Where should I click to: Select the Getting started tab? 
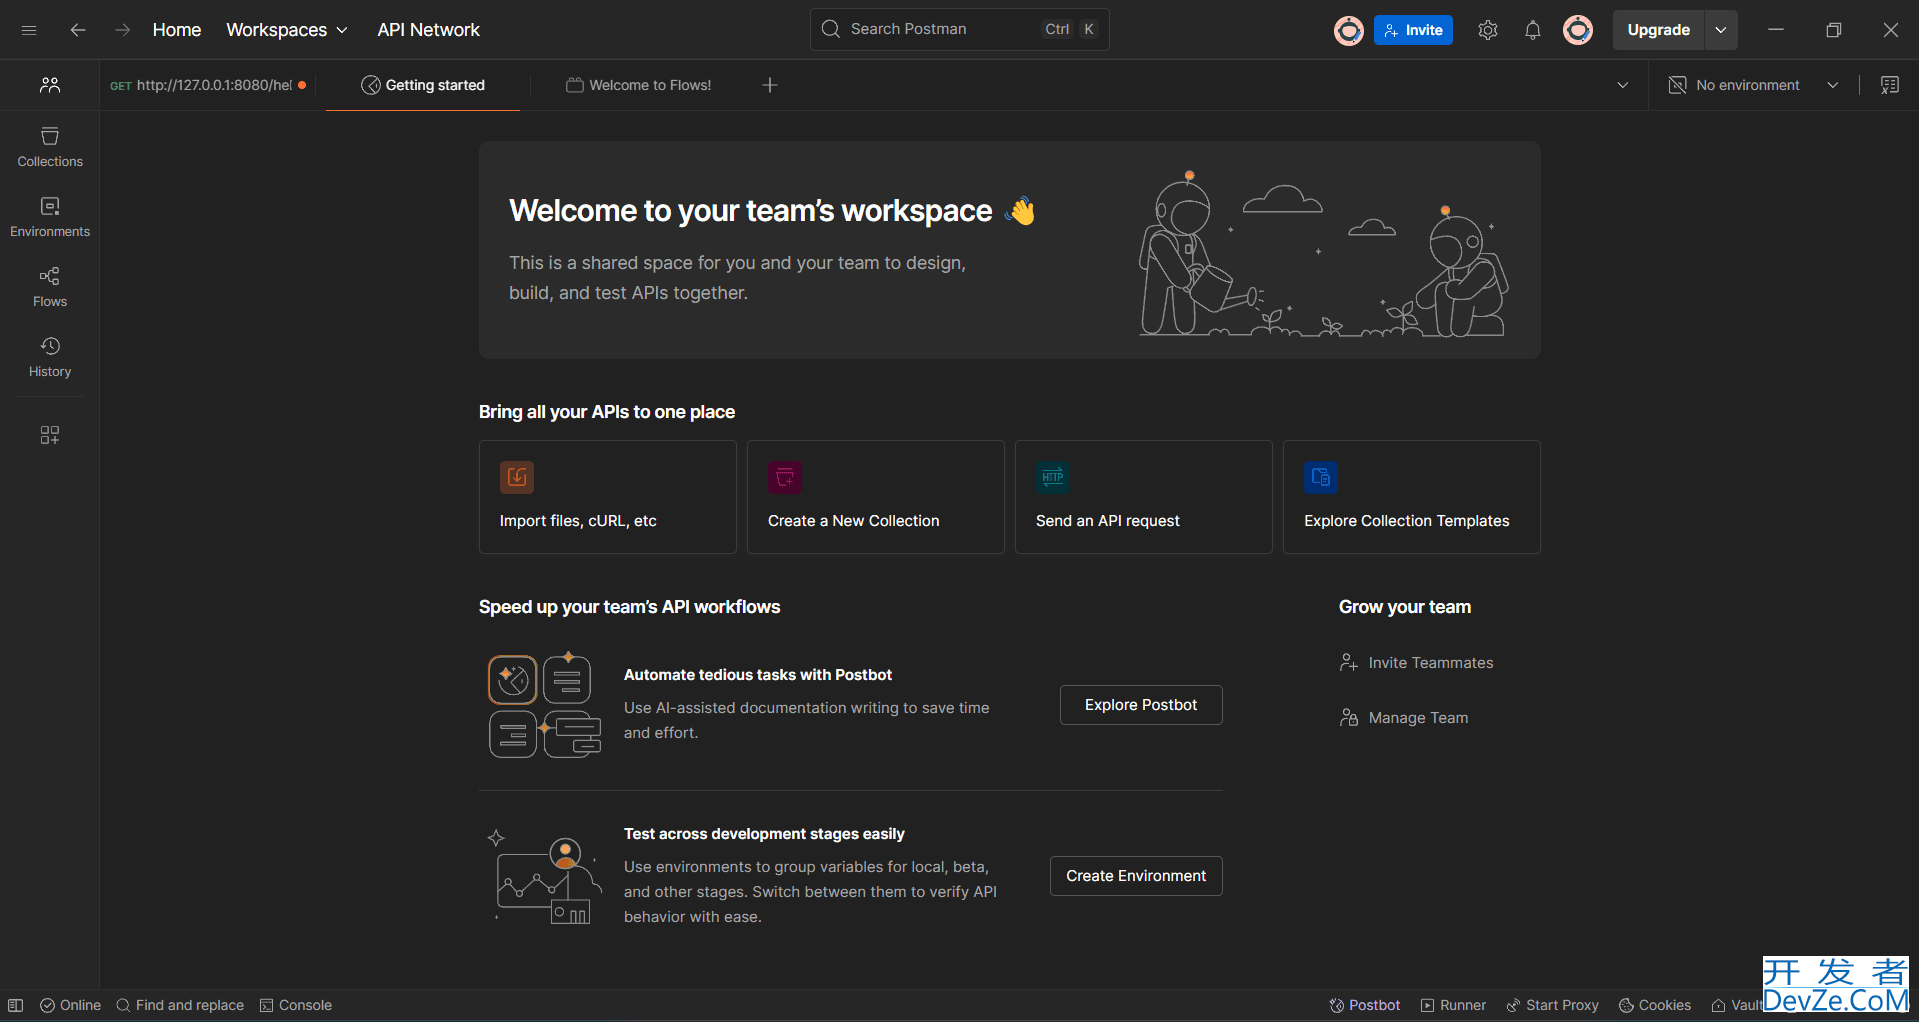423,85
